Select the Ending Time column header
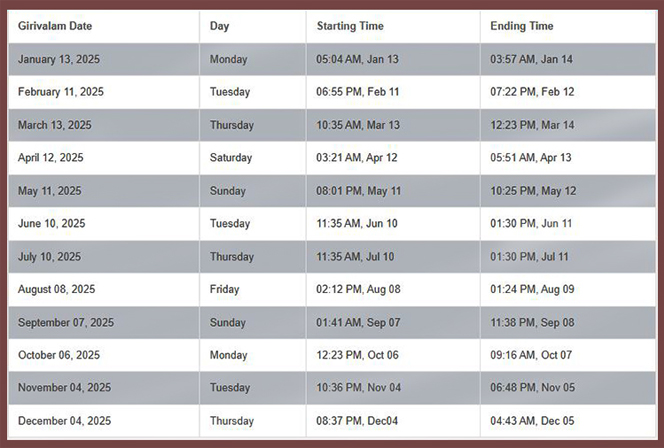 pos(521,26)
